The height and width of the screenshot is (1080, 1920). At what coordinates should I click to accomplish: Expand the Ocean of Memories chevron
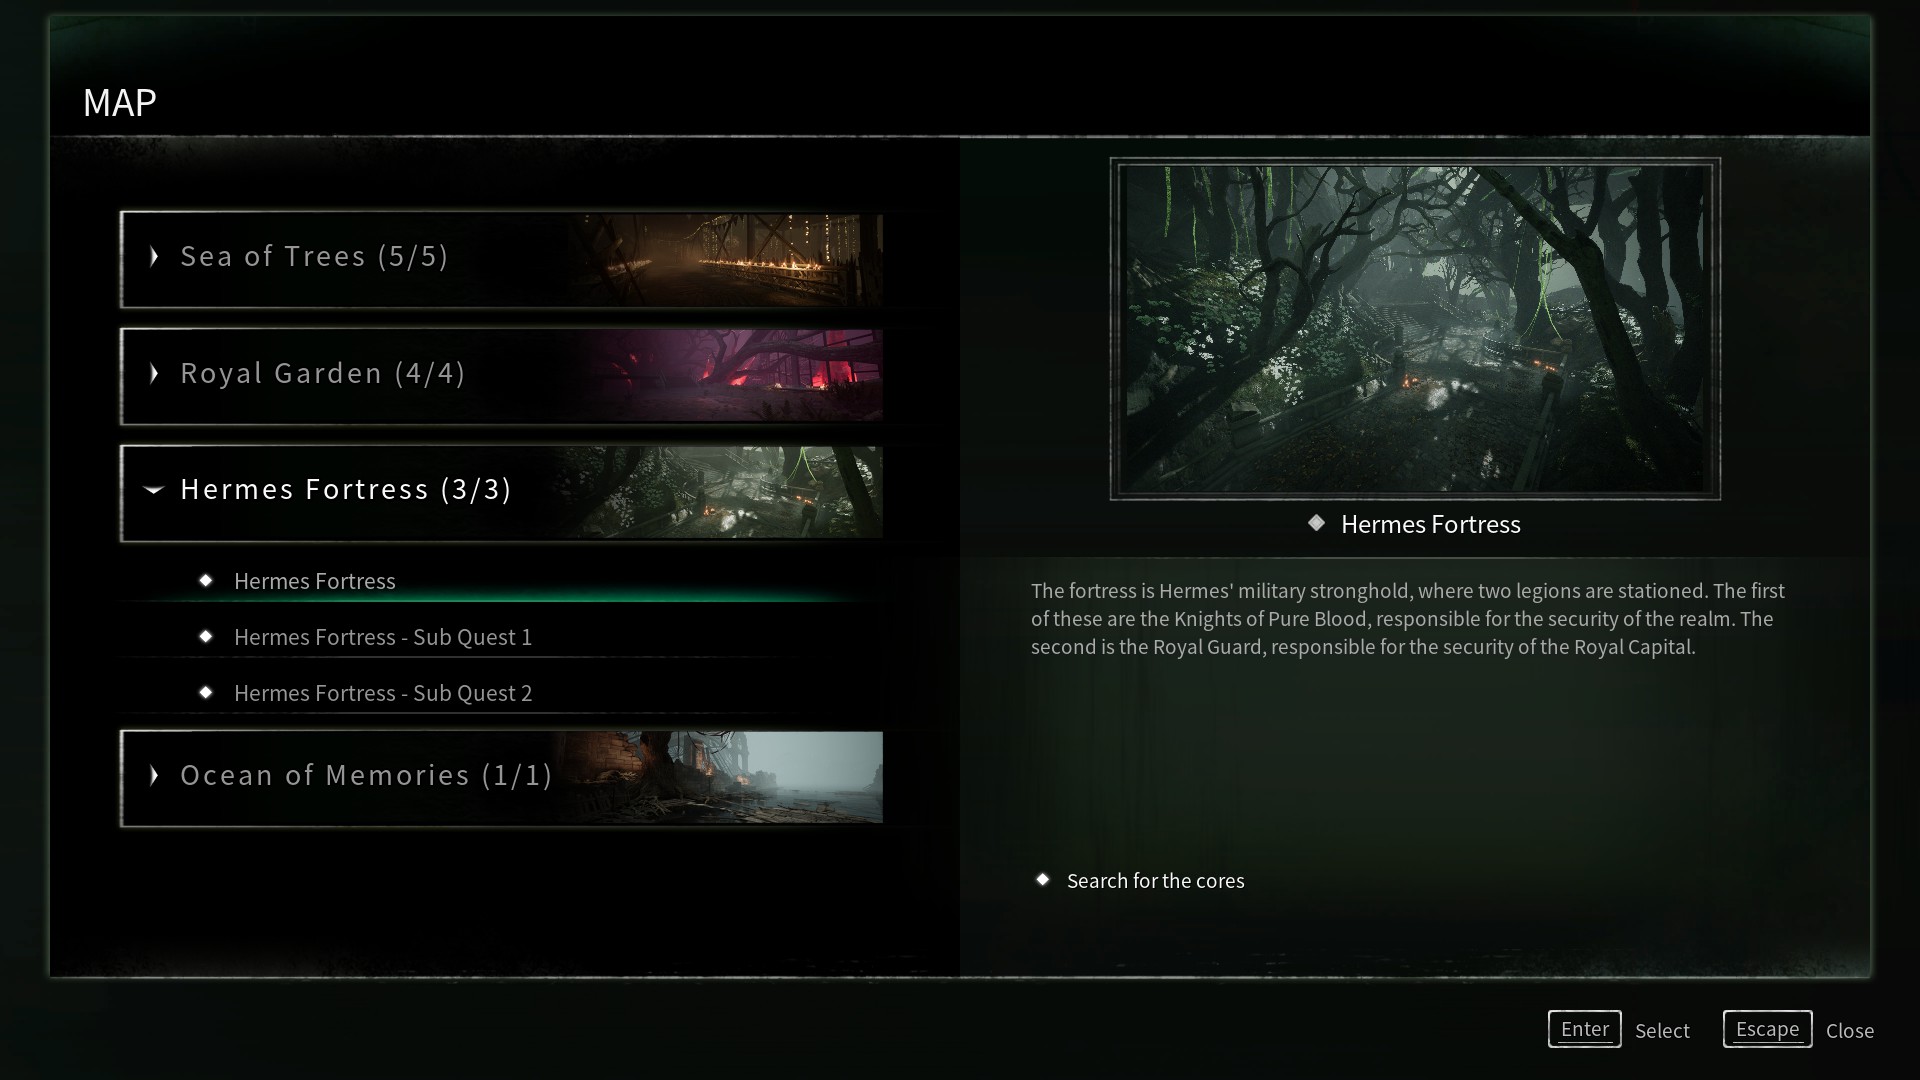(x=154, y=776)
